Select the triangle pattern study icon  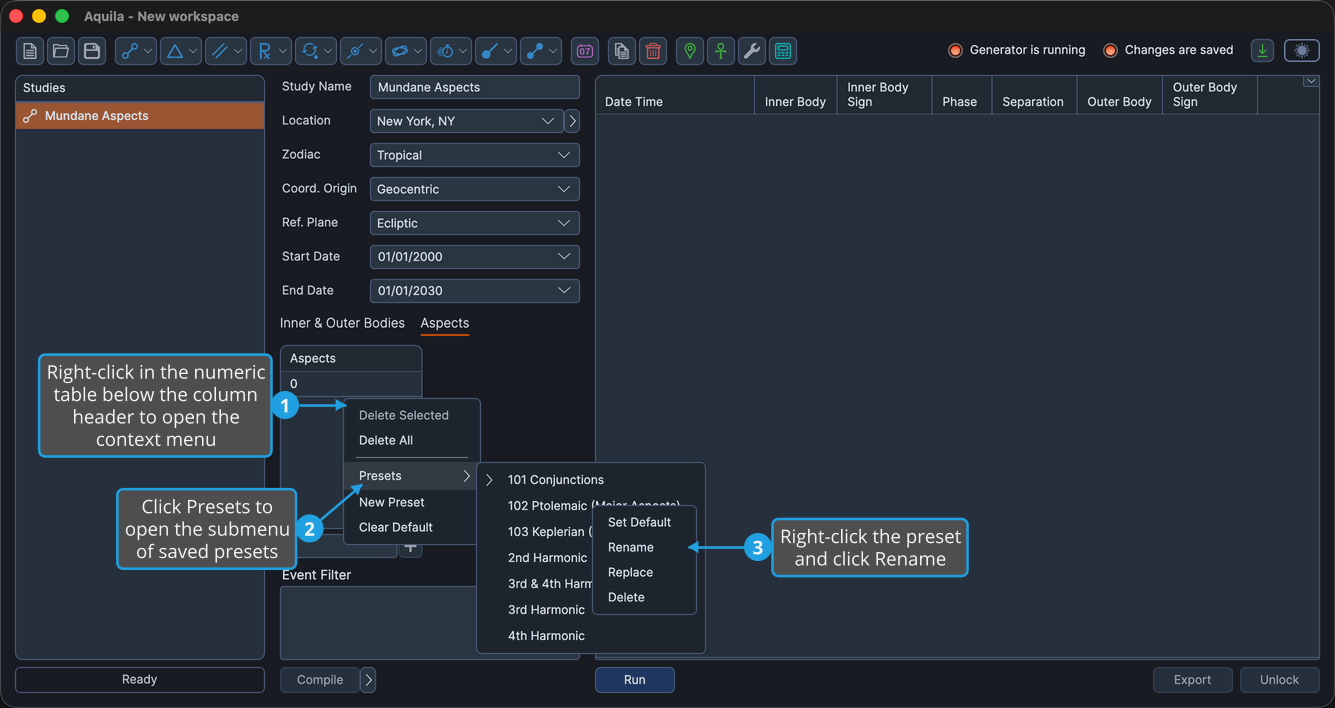[x=174, y=51]
